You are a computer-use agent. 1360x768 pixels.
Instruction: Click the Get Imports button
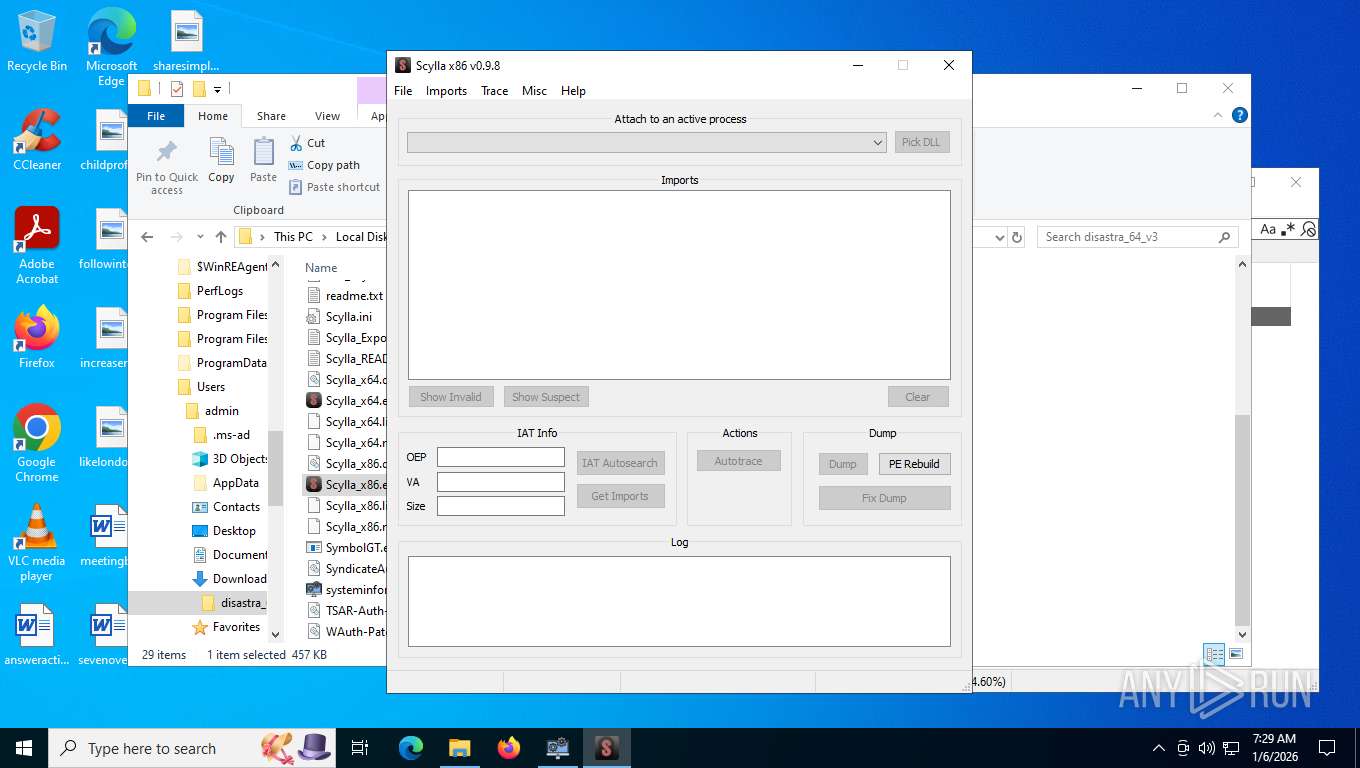tap(620, 496)
